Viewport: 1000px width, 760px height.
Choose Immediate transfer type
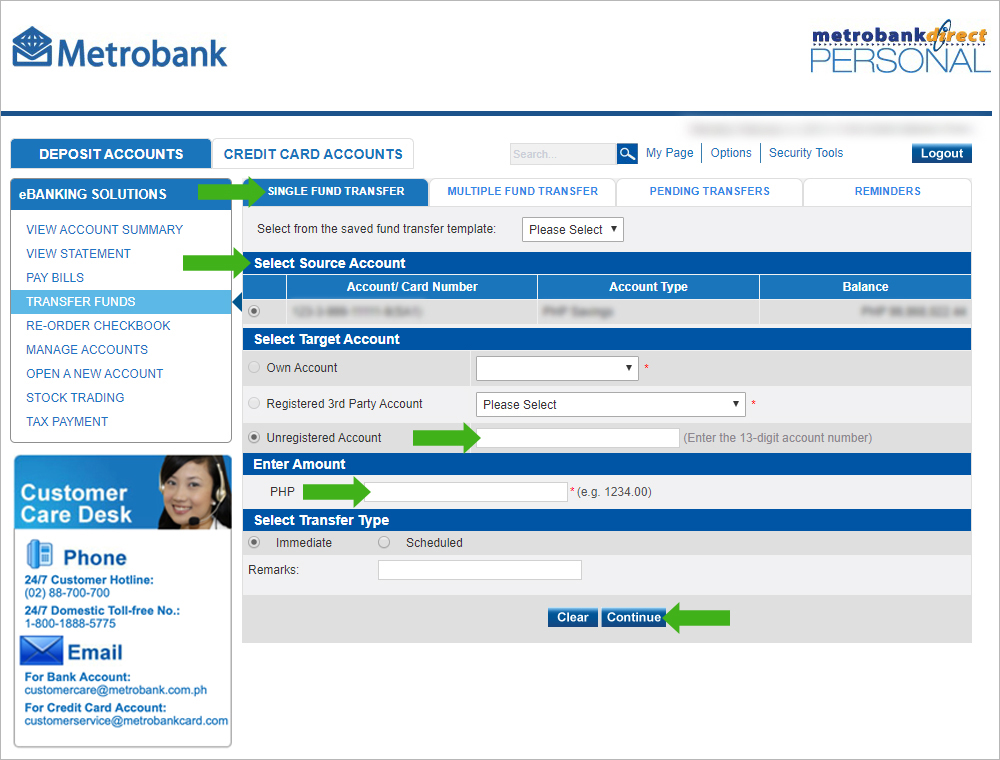coord(254,543)
